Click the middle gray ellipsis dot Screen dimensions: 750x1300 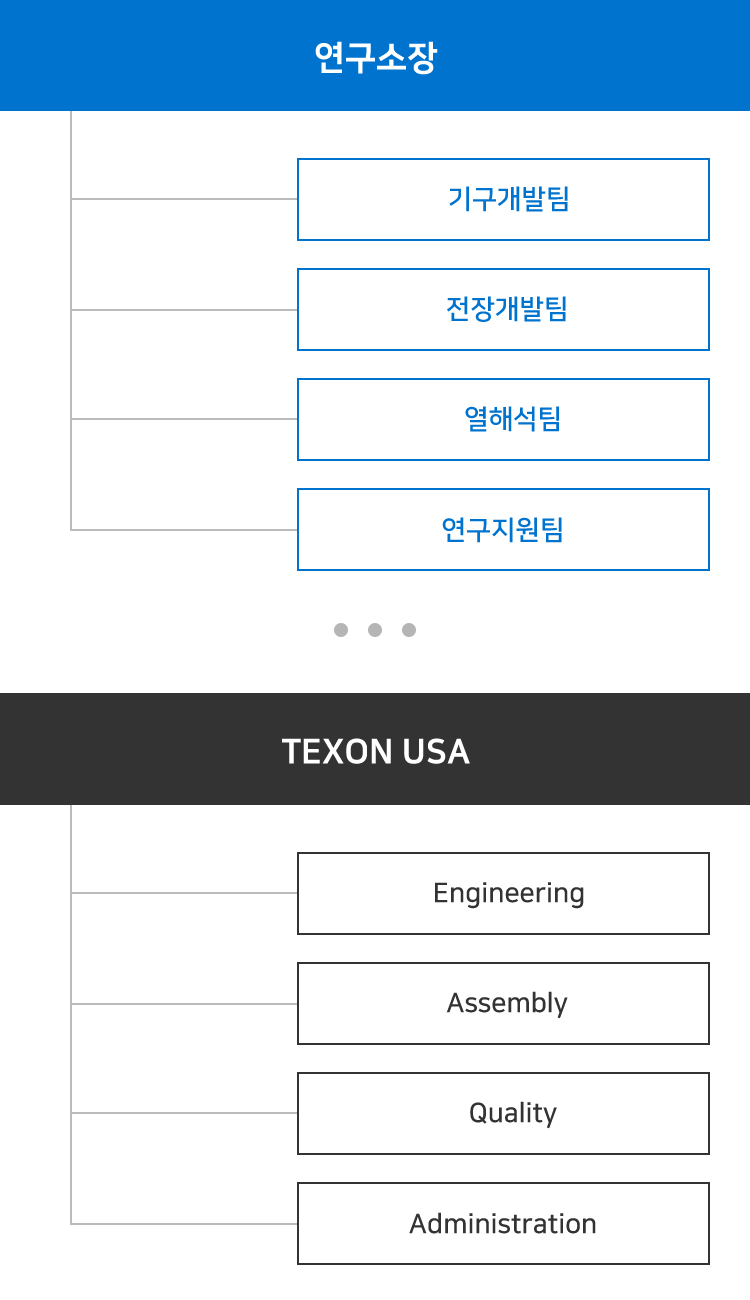pyautogui.click(x=375, y=630)
